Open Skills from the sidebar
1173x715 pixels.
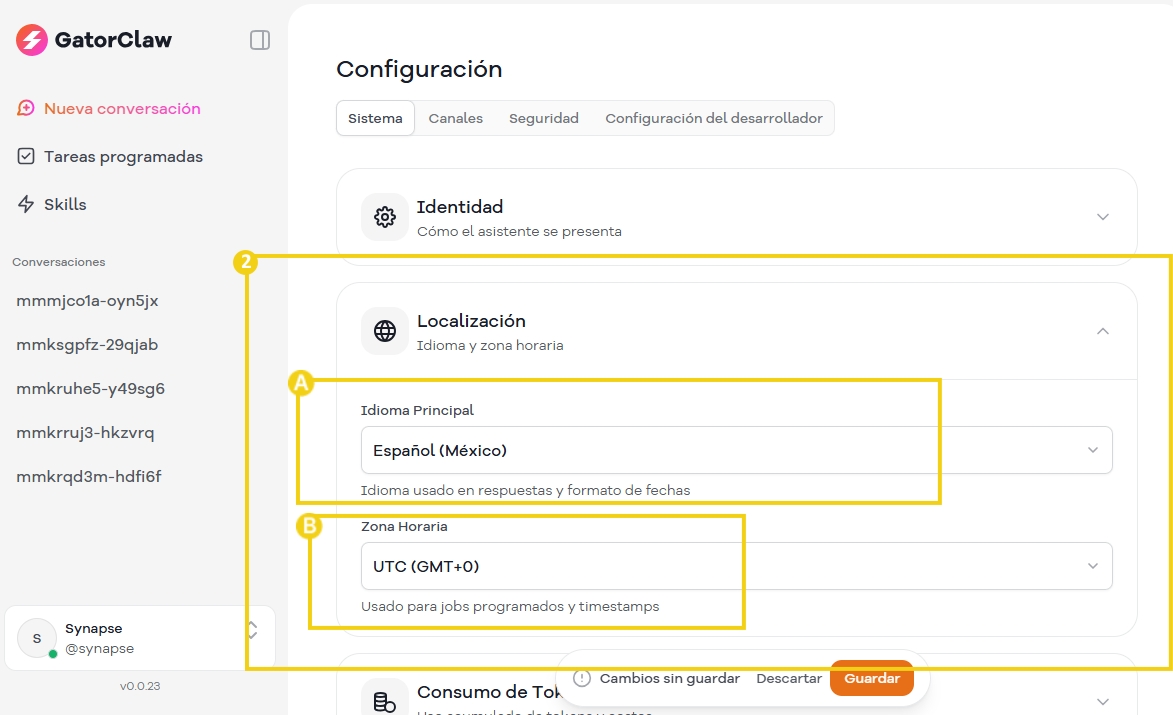[x=65, y=204]
